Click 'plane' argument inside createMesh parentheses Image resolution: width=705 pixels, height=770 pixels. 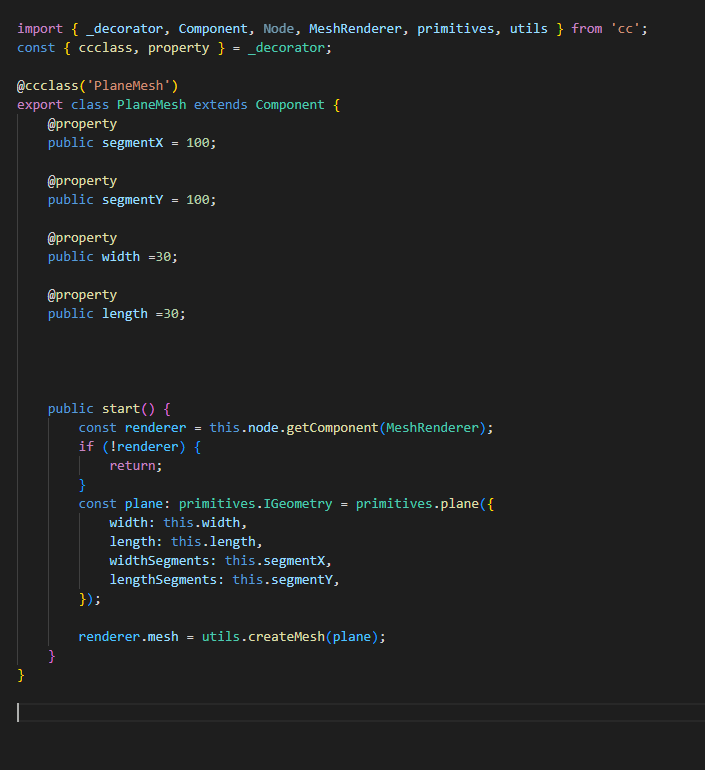(352, 637)
